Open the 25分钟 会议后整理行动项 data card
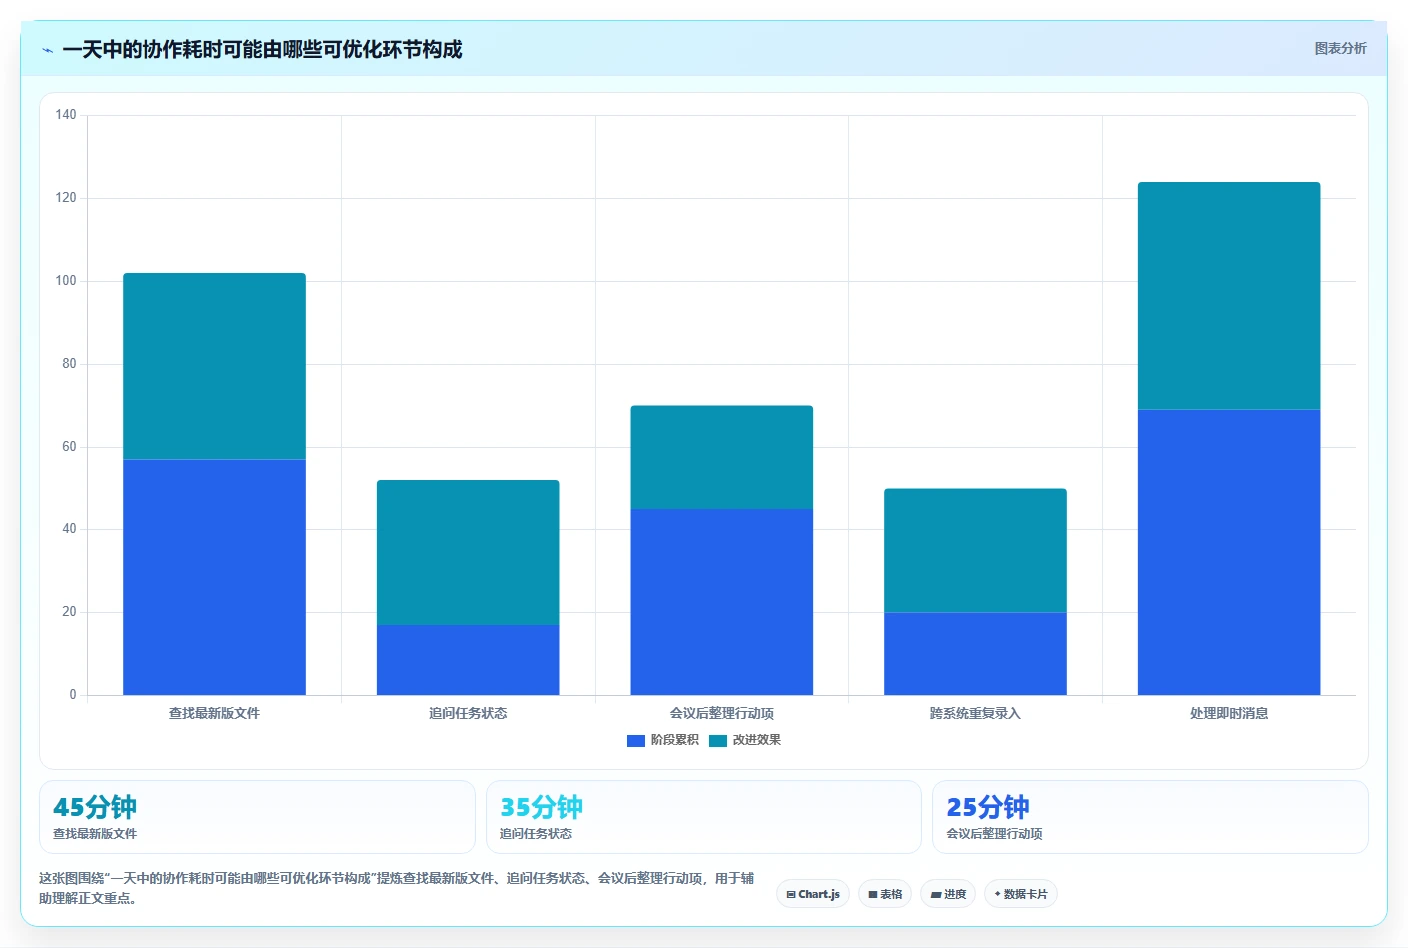This screenshot has width=1408, height=948. (x=1150, y=817)
